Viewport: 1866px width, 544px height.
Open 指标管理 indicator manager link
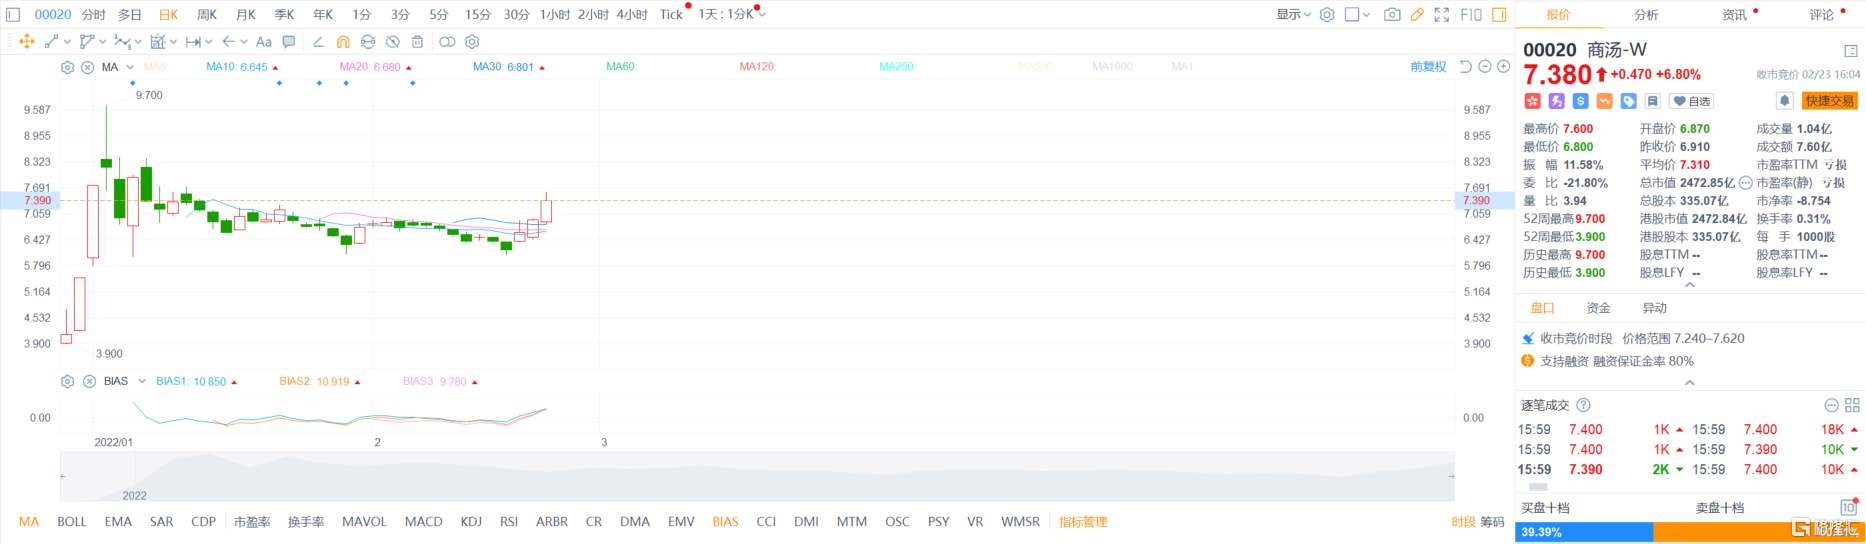[1083, 522]
